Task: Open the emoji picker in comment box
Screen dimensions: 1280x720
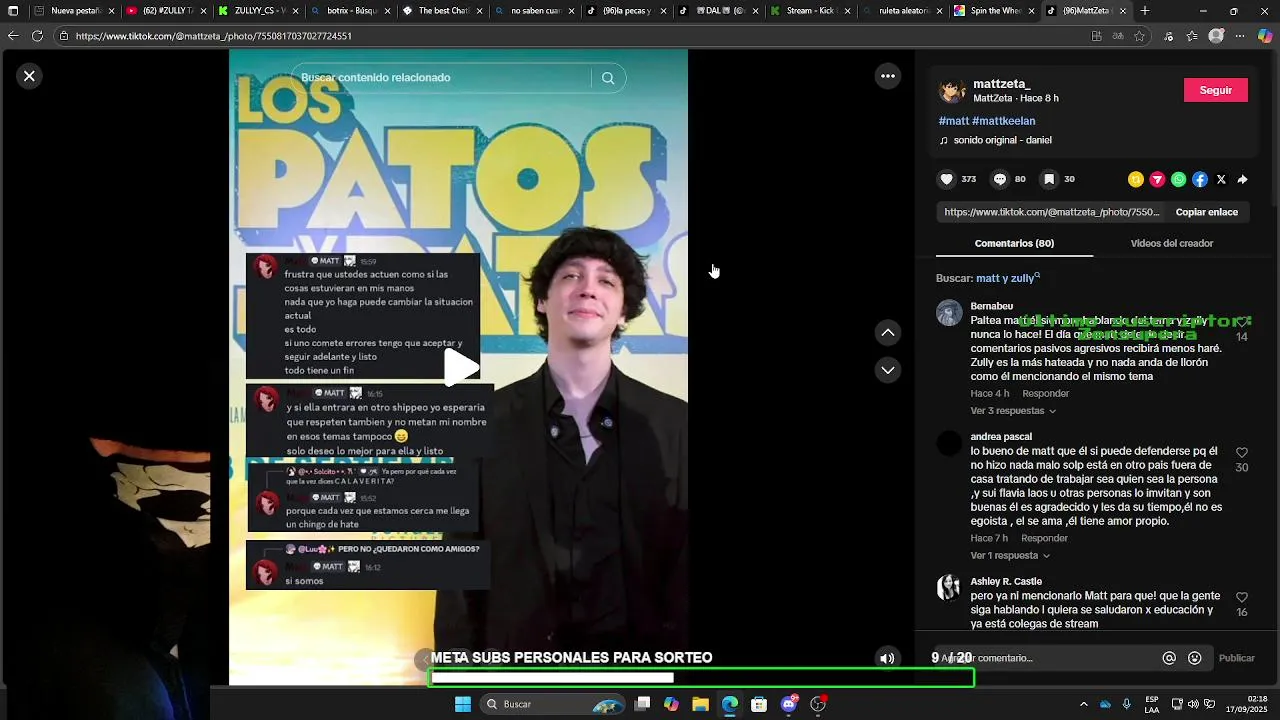Action: point(1194,658)
